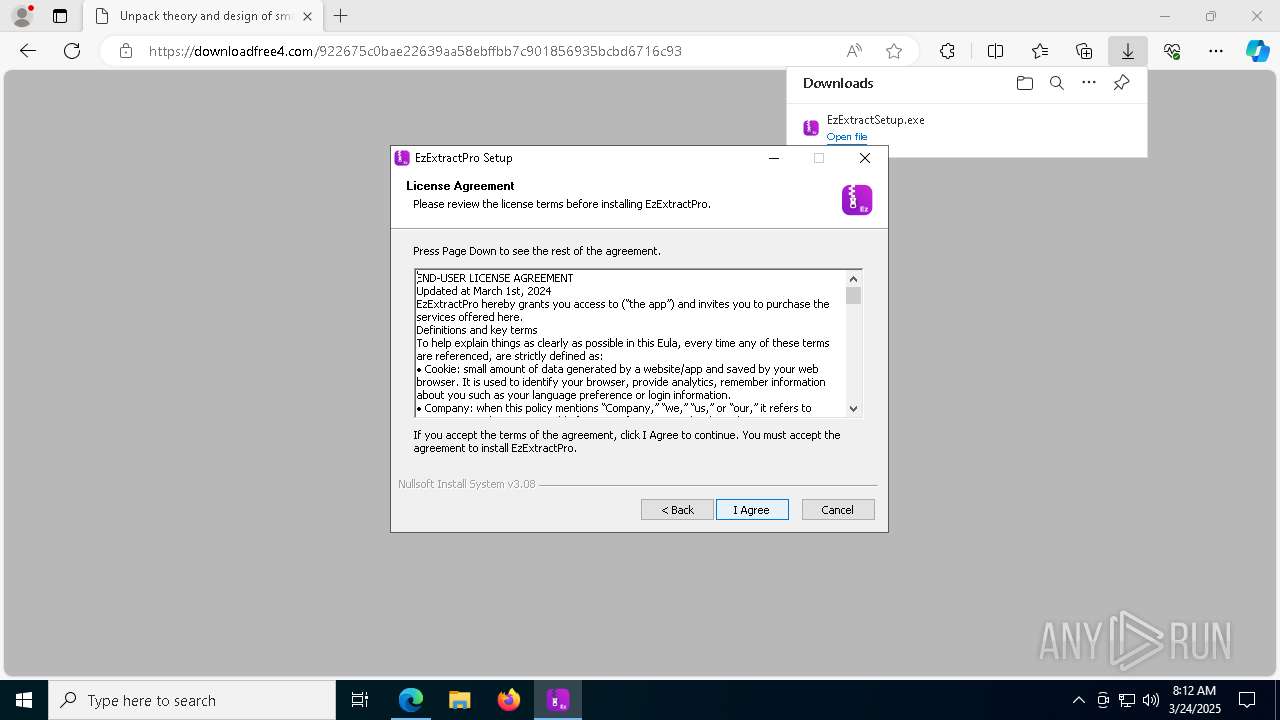Show hidden system tray icons
This screenshot has width=1280, height=720.
1078,700
